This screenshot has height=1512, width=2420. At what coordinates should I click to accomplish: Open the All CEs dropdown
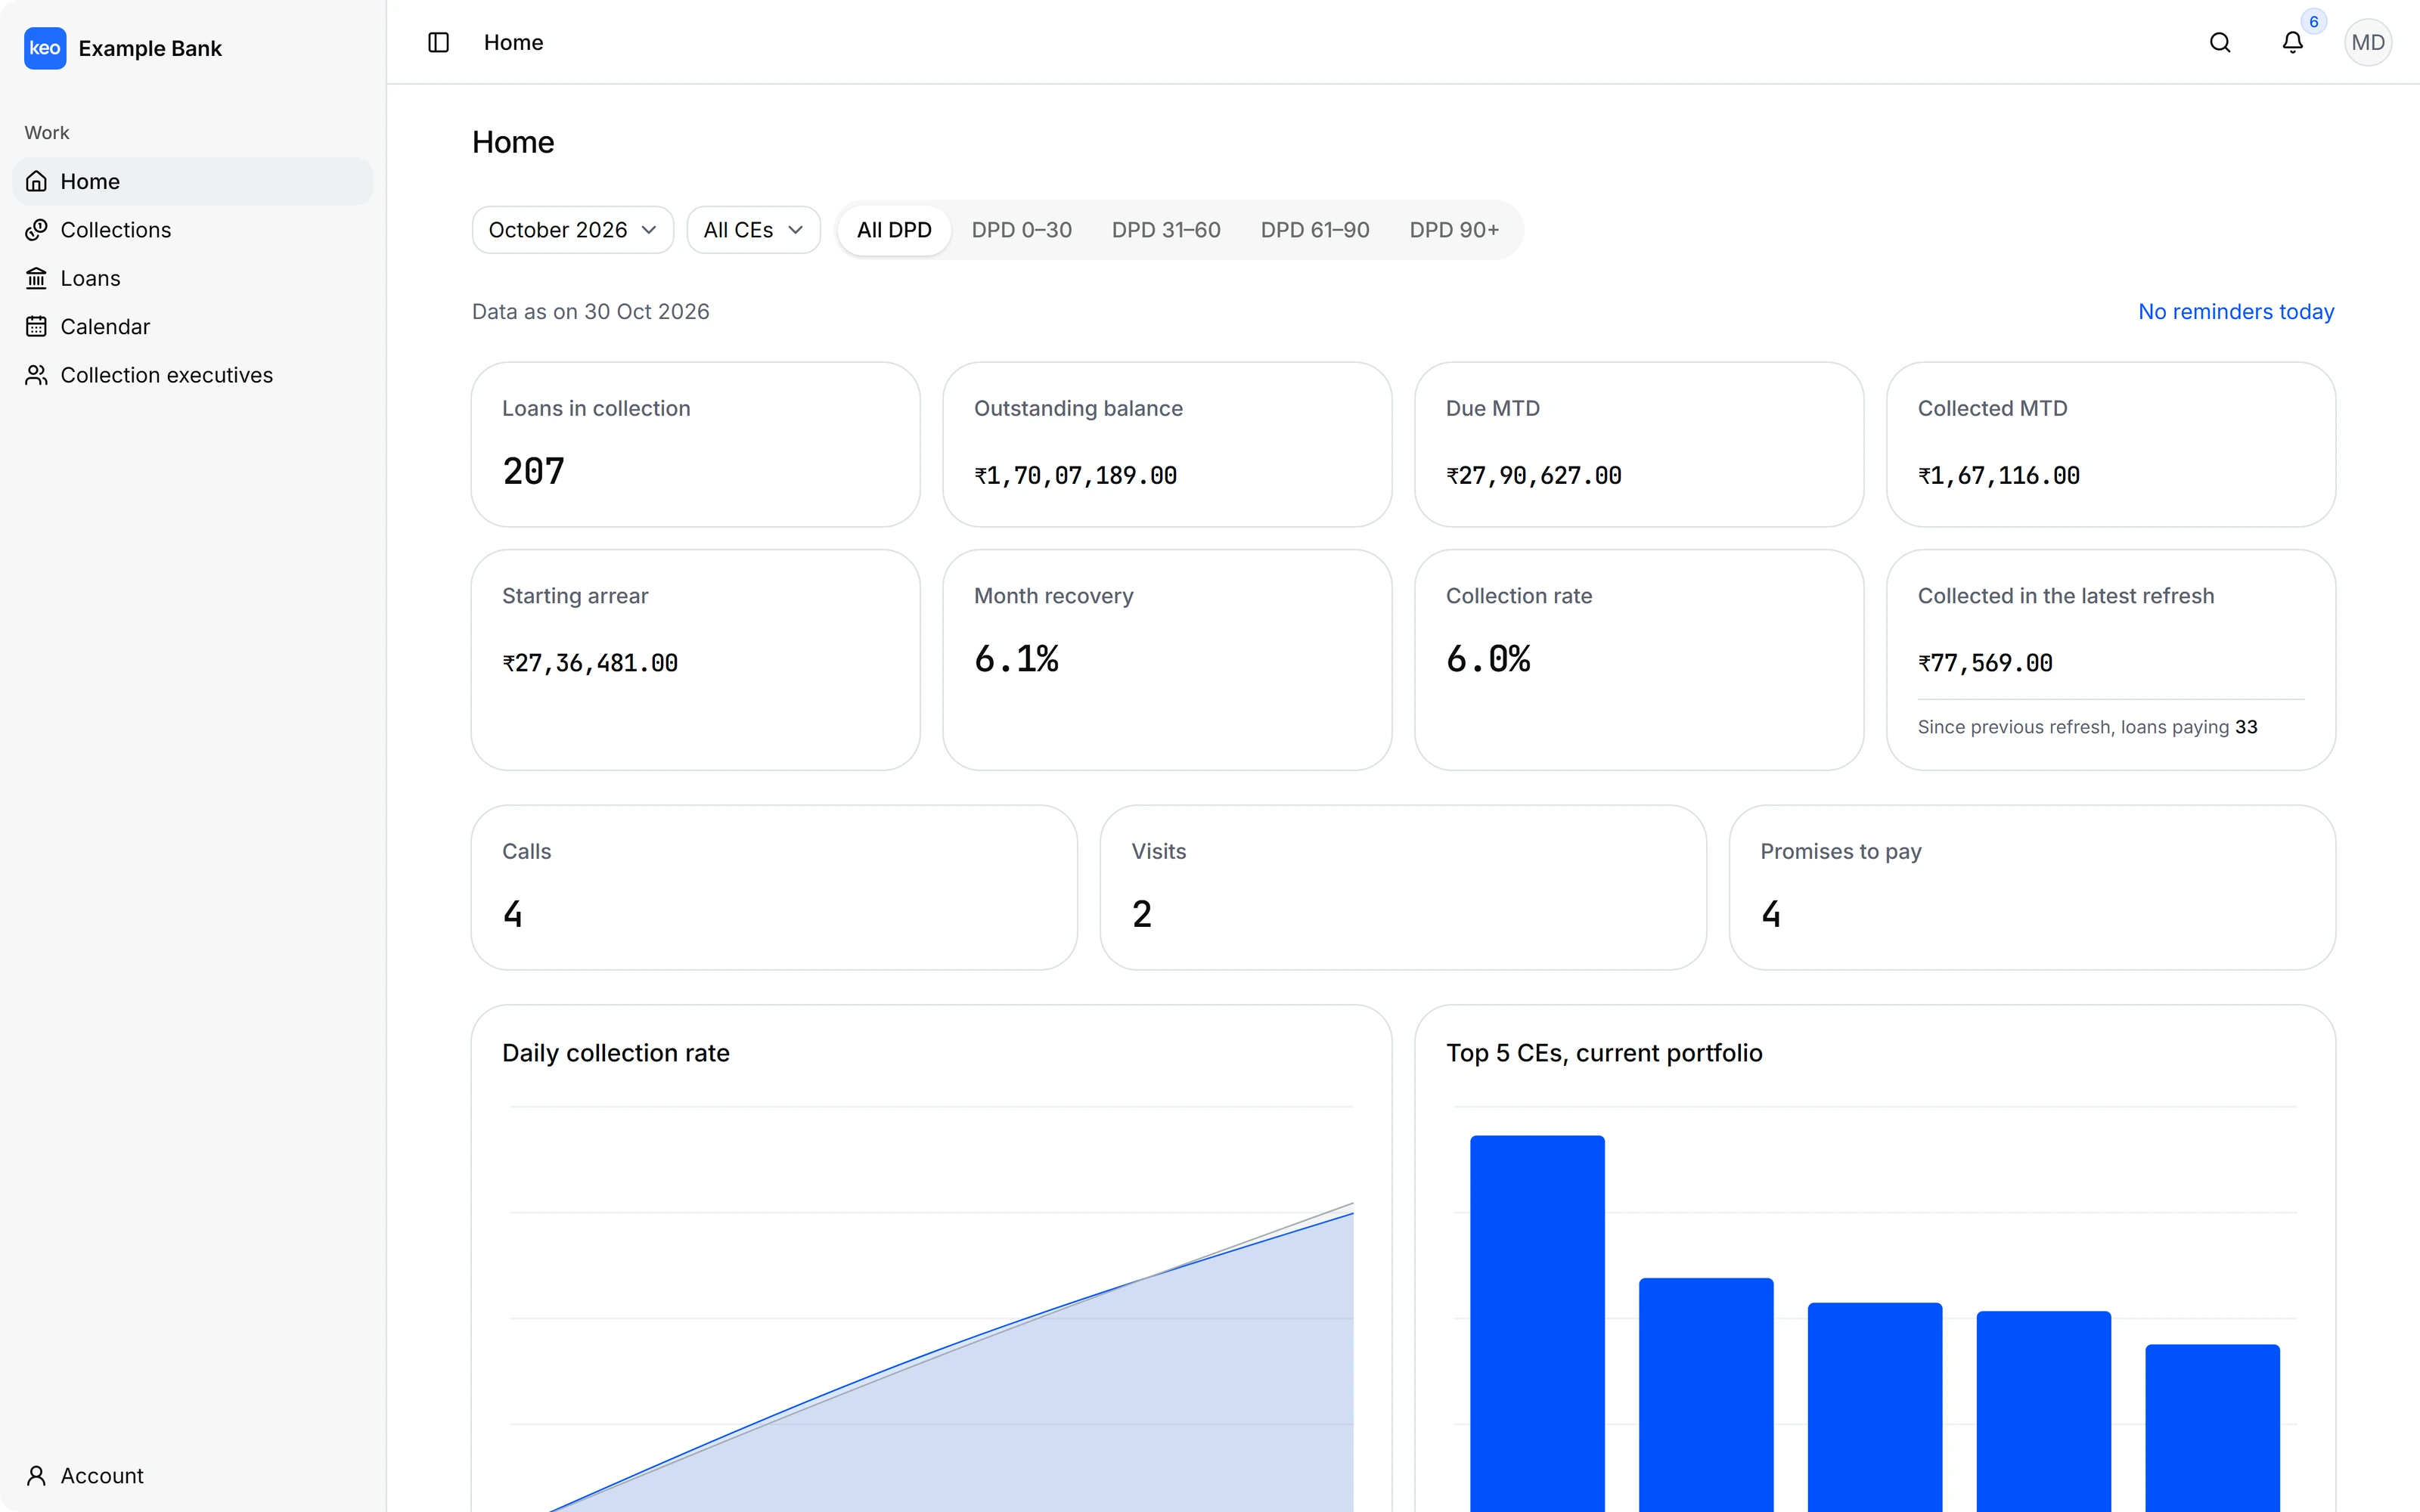click(753, 230)
